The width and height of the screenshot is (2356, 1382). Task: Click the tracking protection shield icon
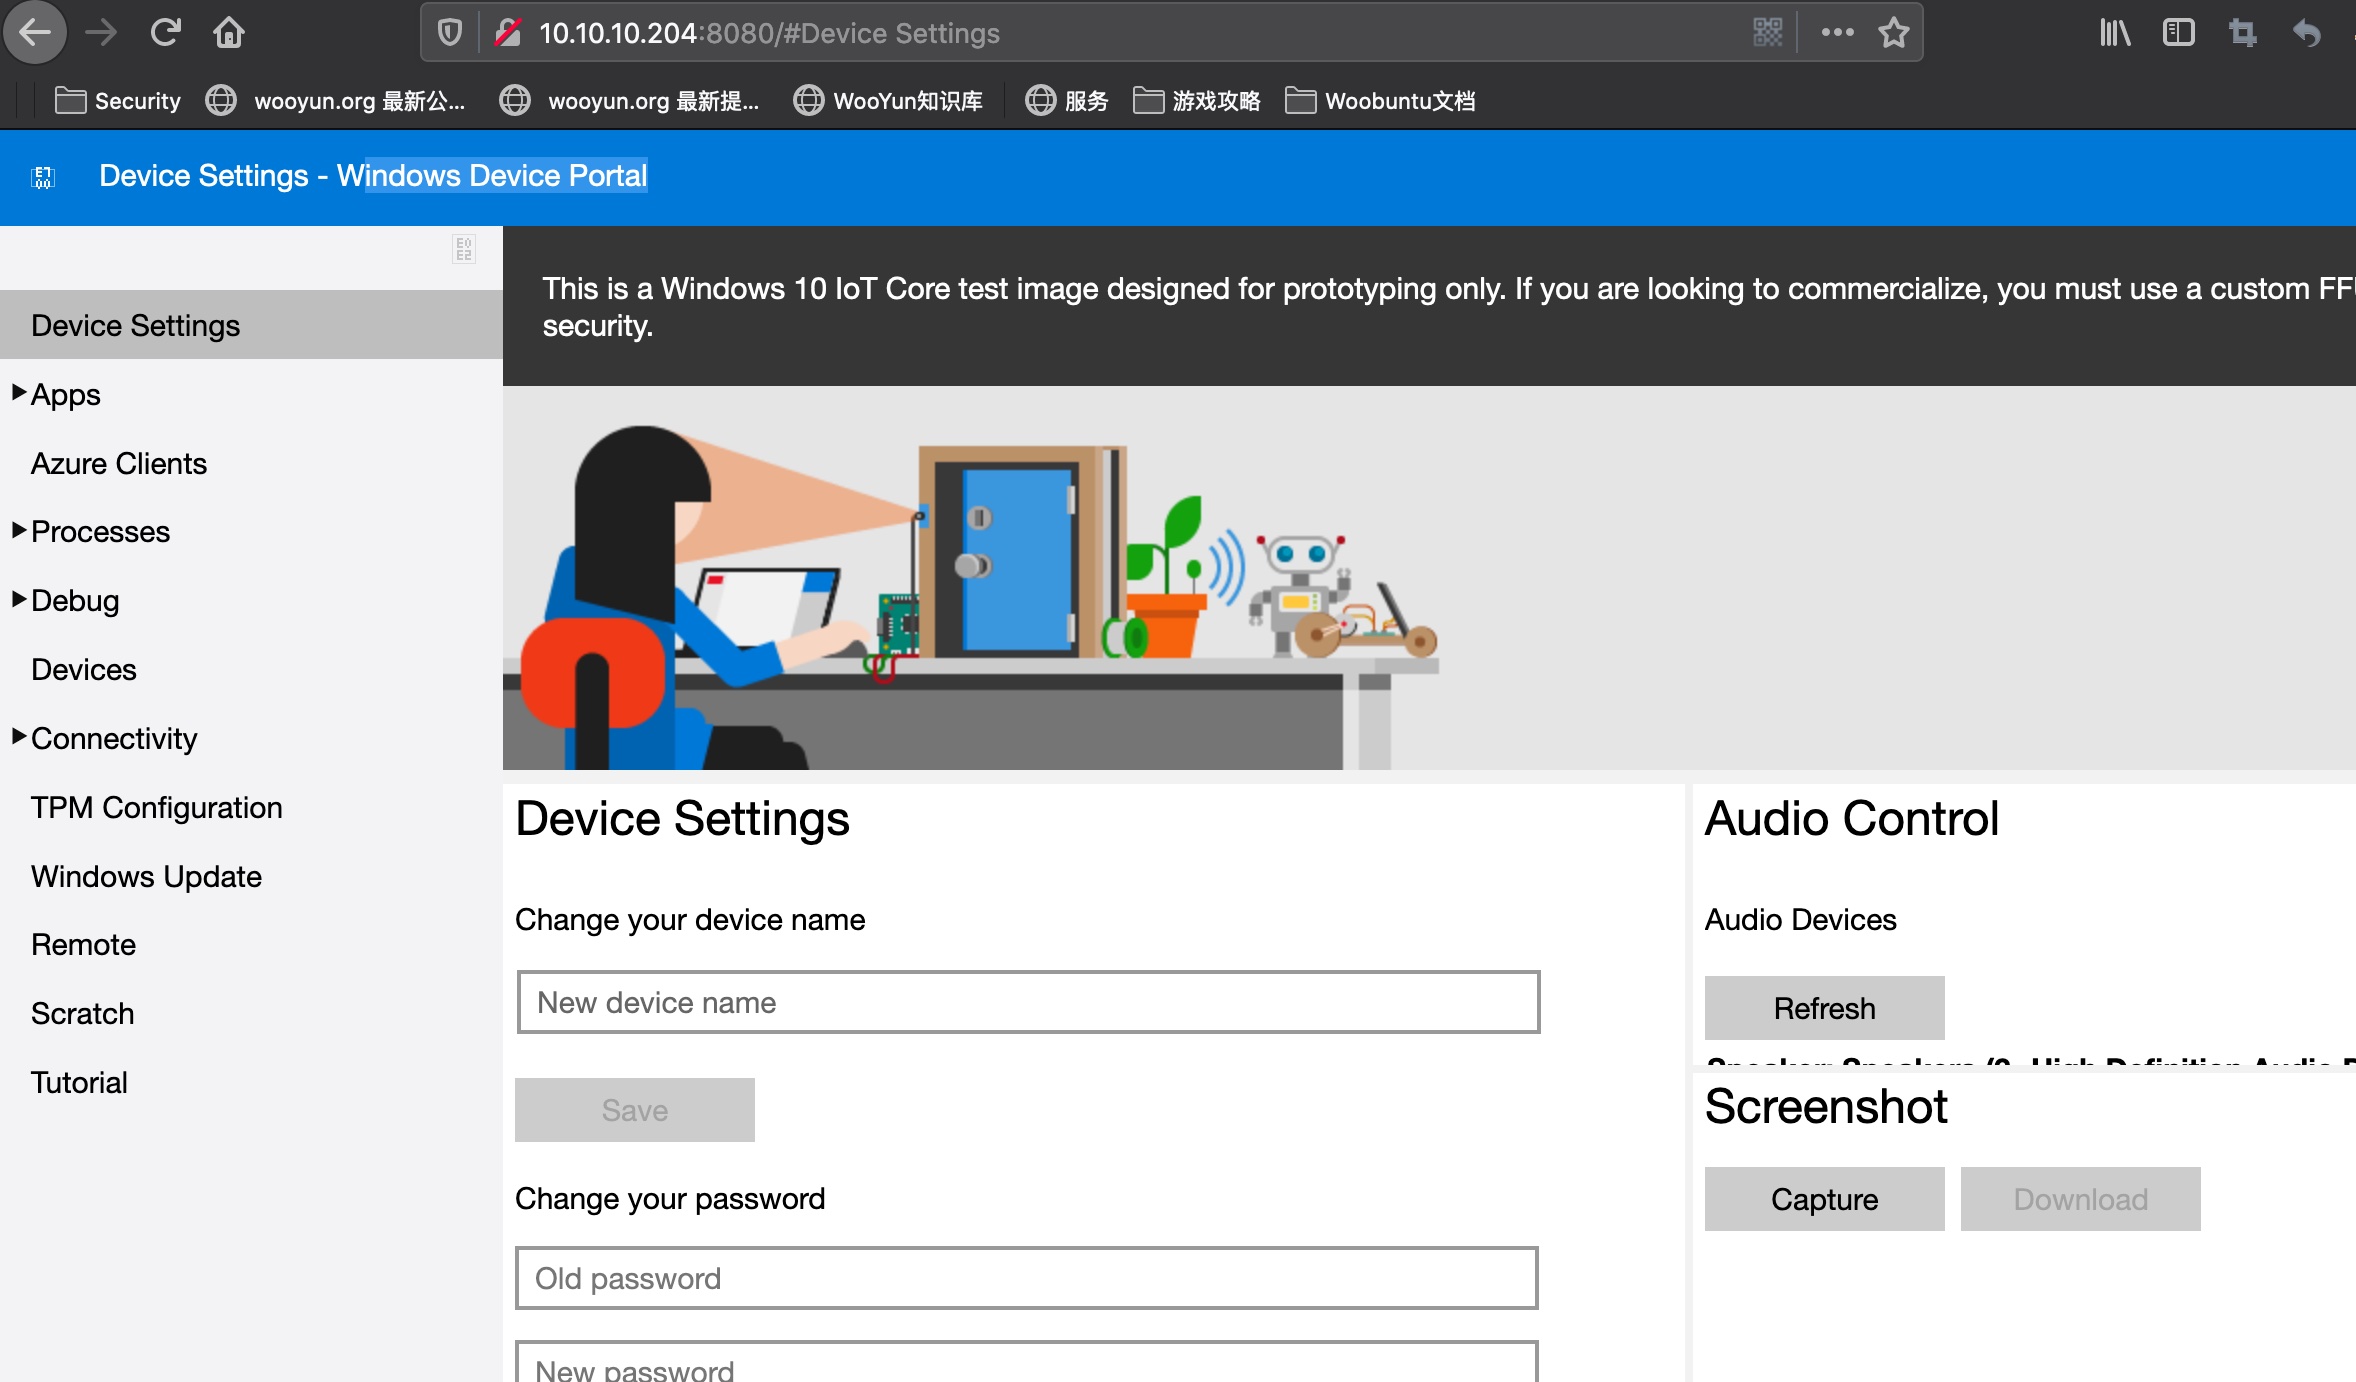coord(450,33)
